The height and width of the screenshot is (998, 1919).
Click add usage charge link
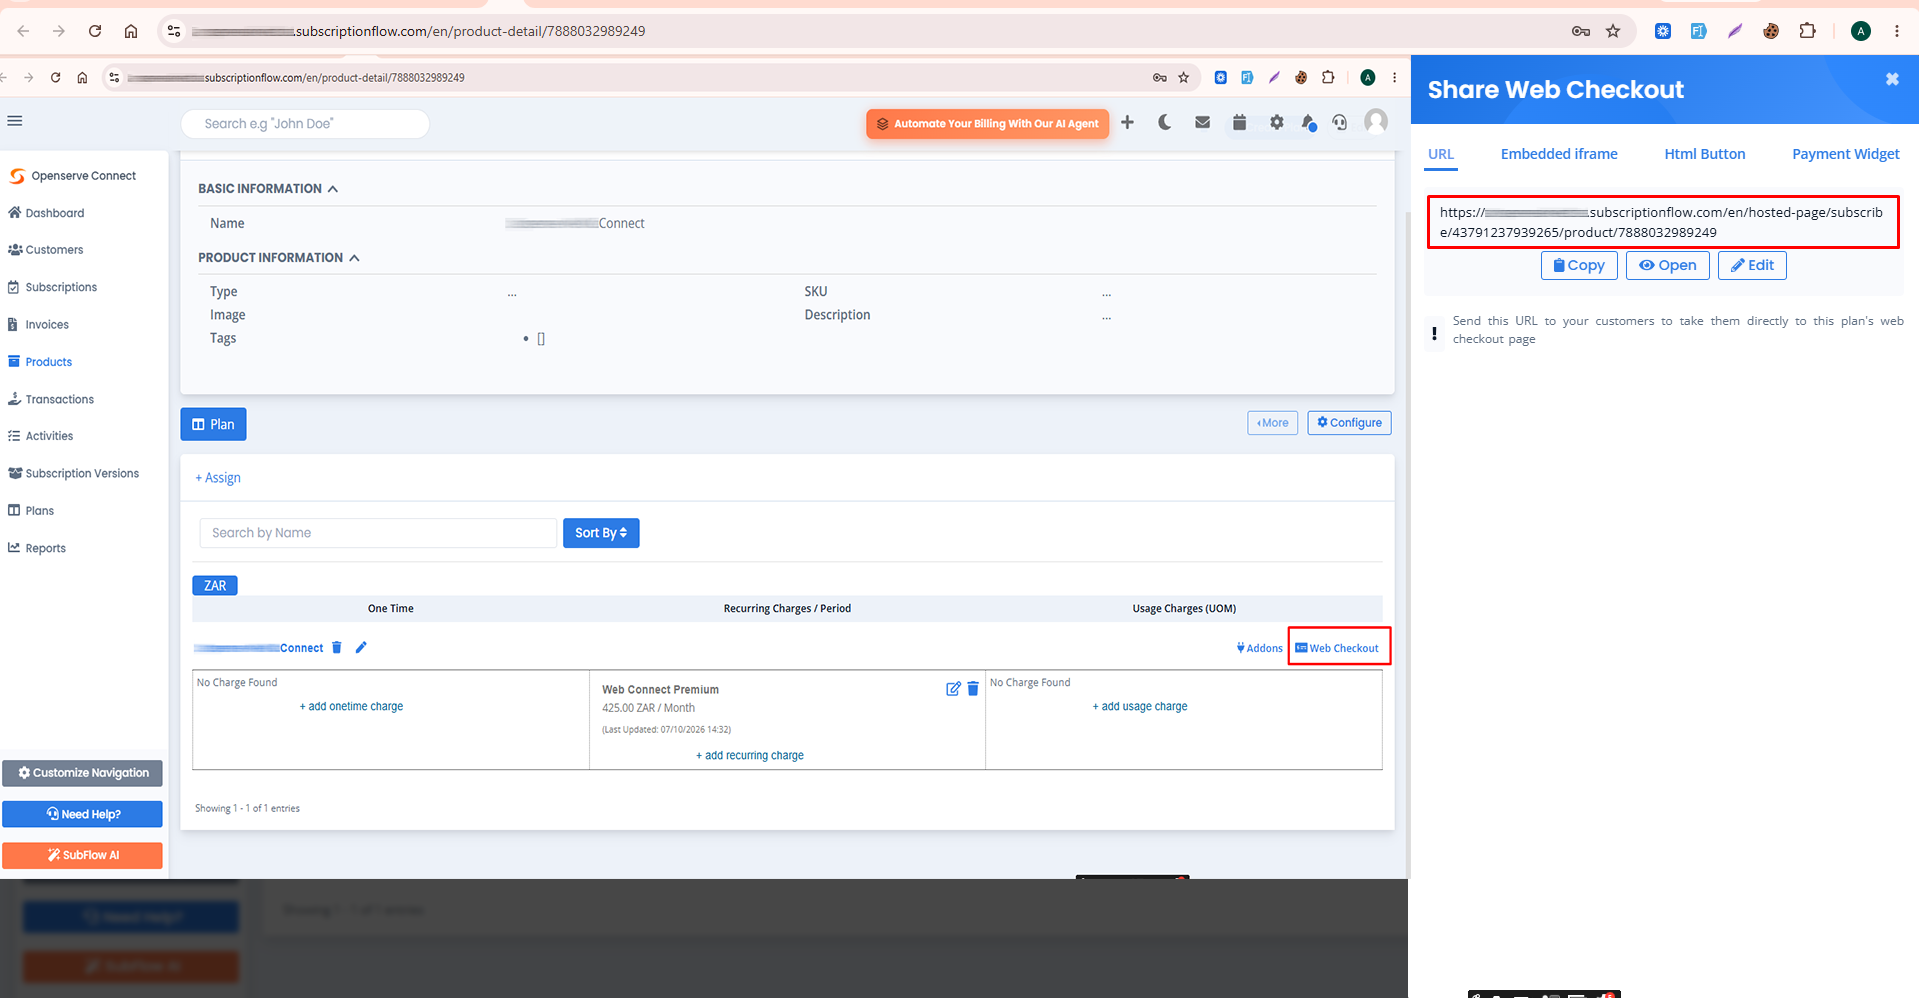pos(1140,706)
